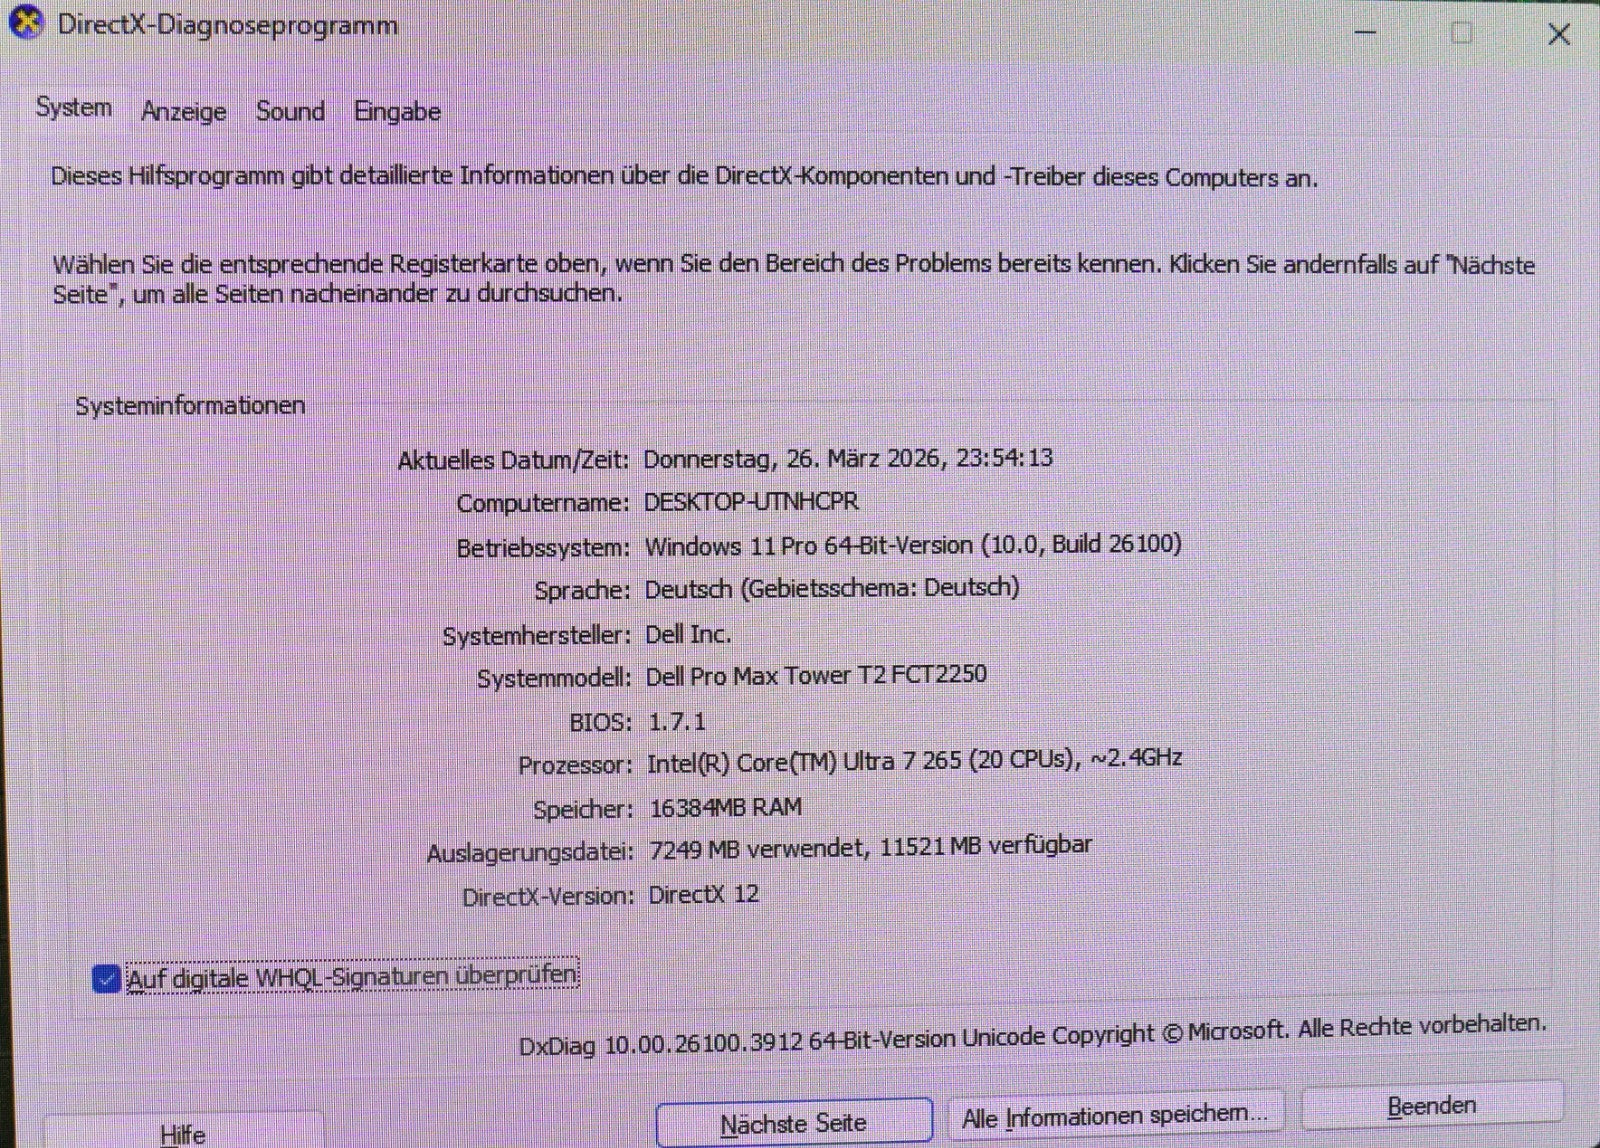Image resolution: width=1600 pixels, height=1148 pixels.
Task: Click the Systeminformationen group heading
Action: 190,406
